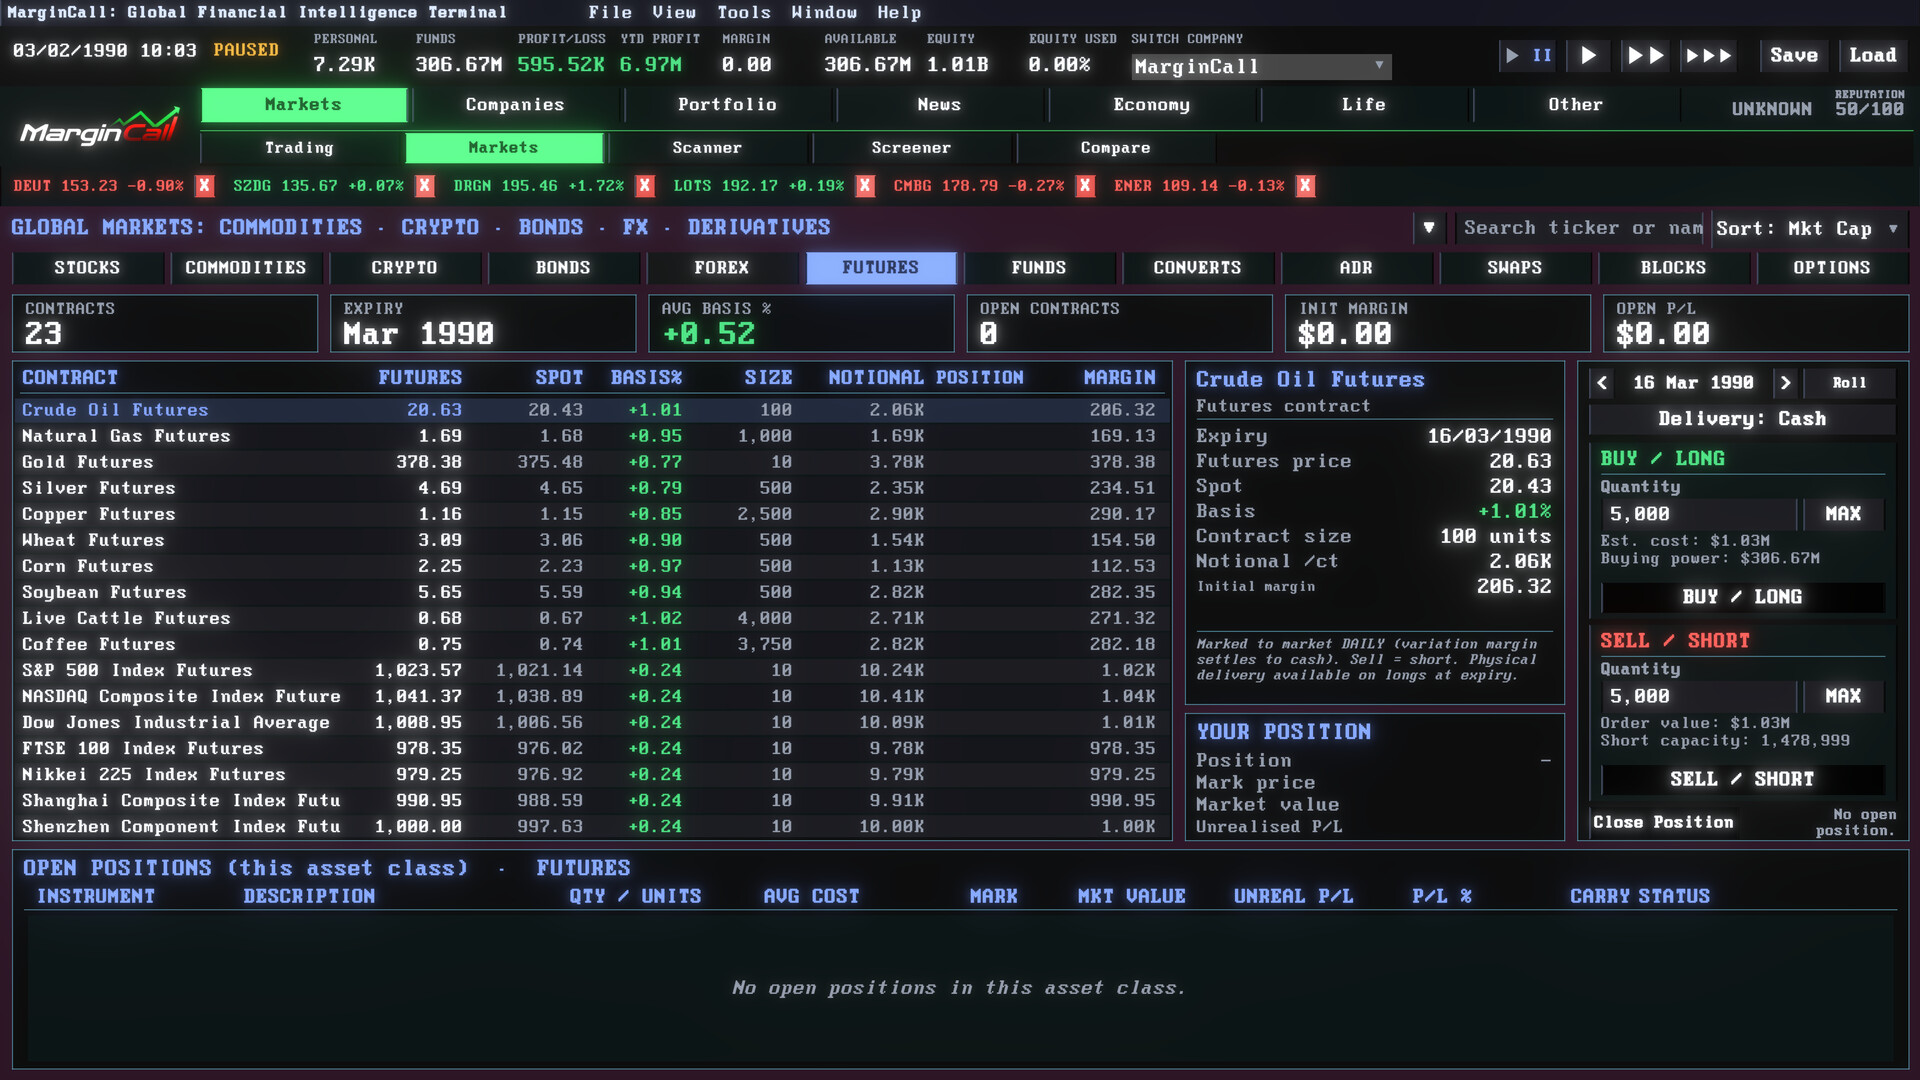Select CRYPTO asset class tab
This screenshot has height=1080, width=1920.
tap(404, 268)
